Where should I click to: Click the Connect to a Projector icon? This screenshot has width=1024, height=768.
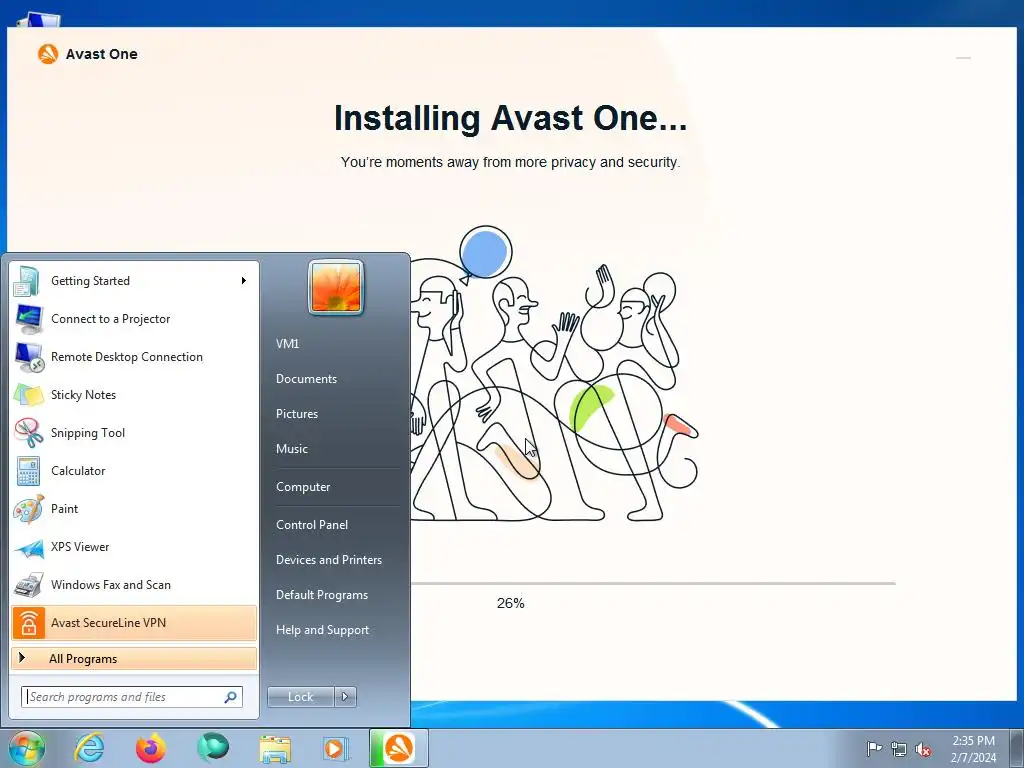click(x=27, y=319)
